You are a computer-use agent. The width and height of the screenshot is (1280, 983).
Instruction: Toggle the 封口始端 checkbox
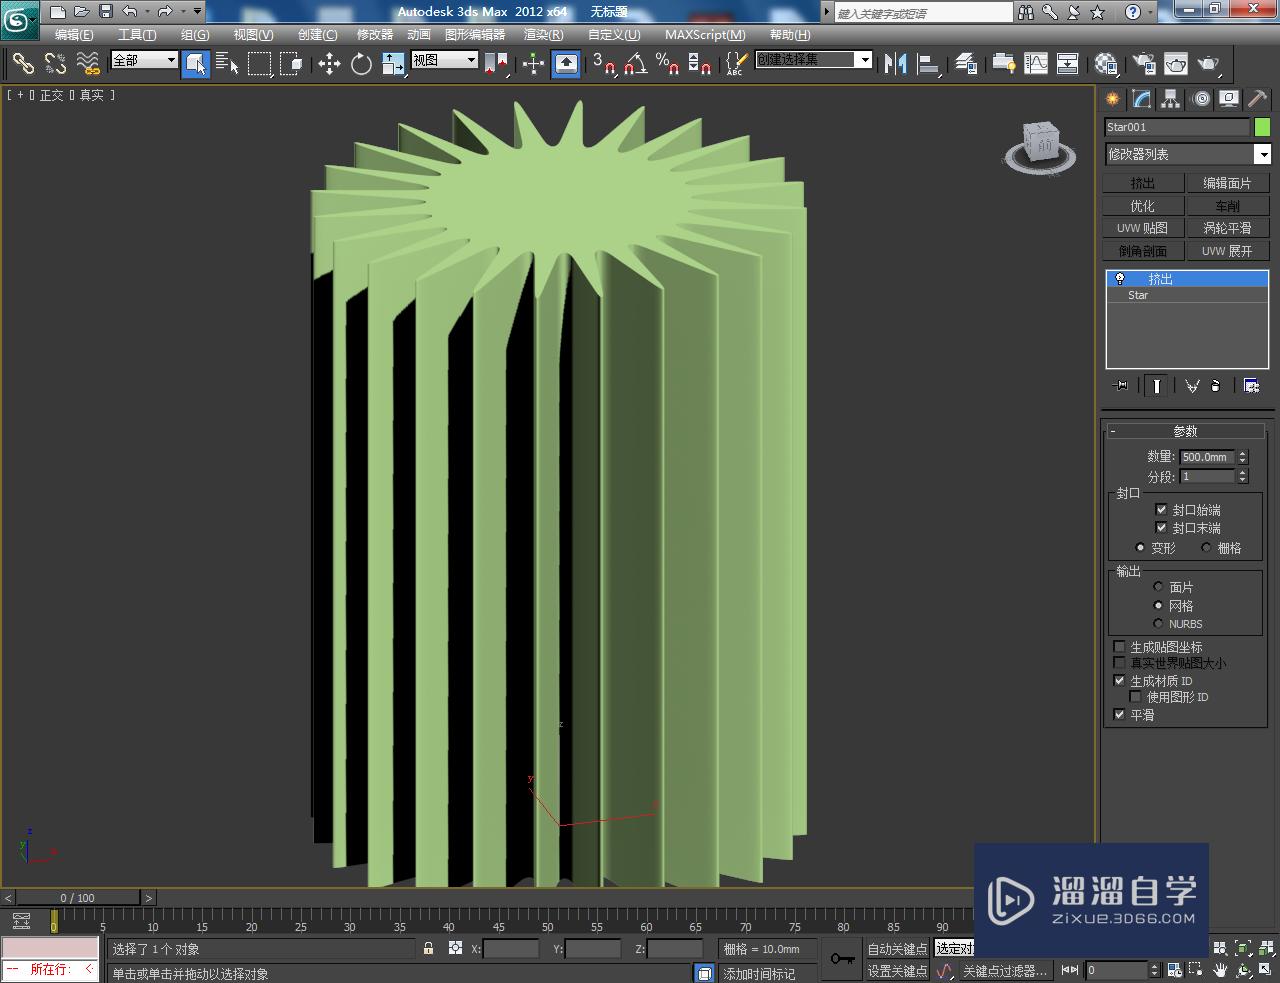(x=1161, y=509)
